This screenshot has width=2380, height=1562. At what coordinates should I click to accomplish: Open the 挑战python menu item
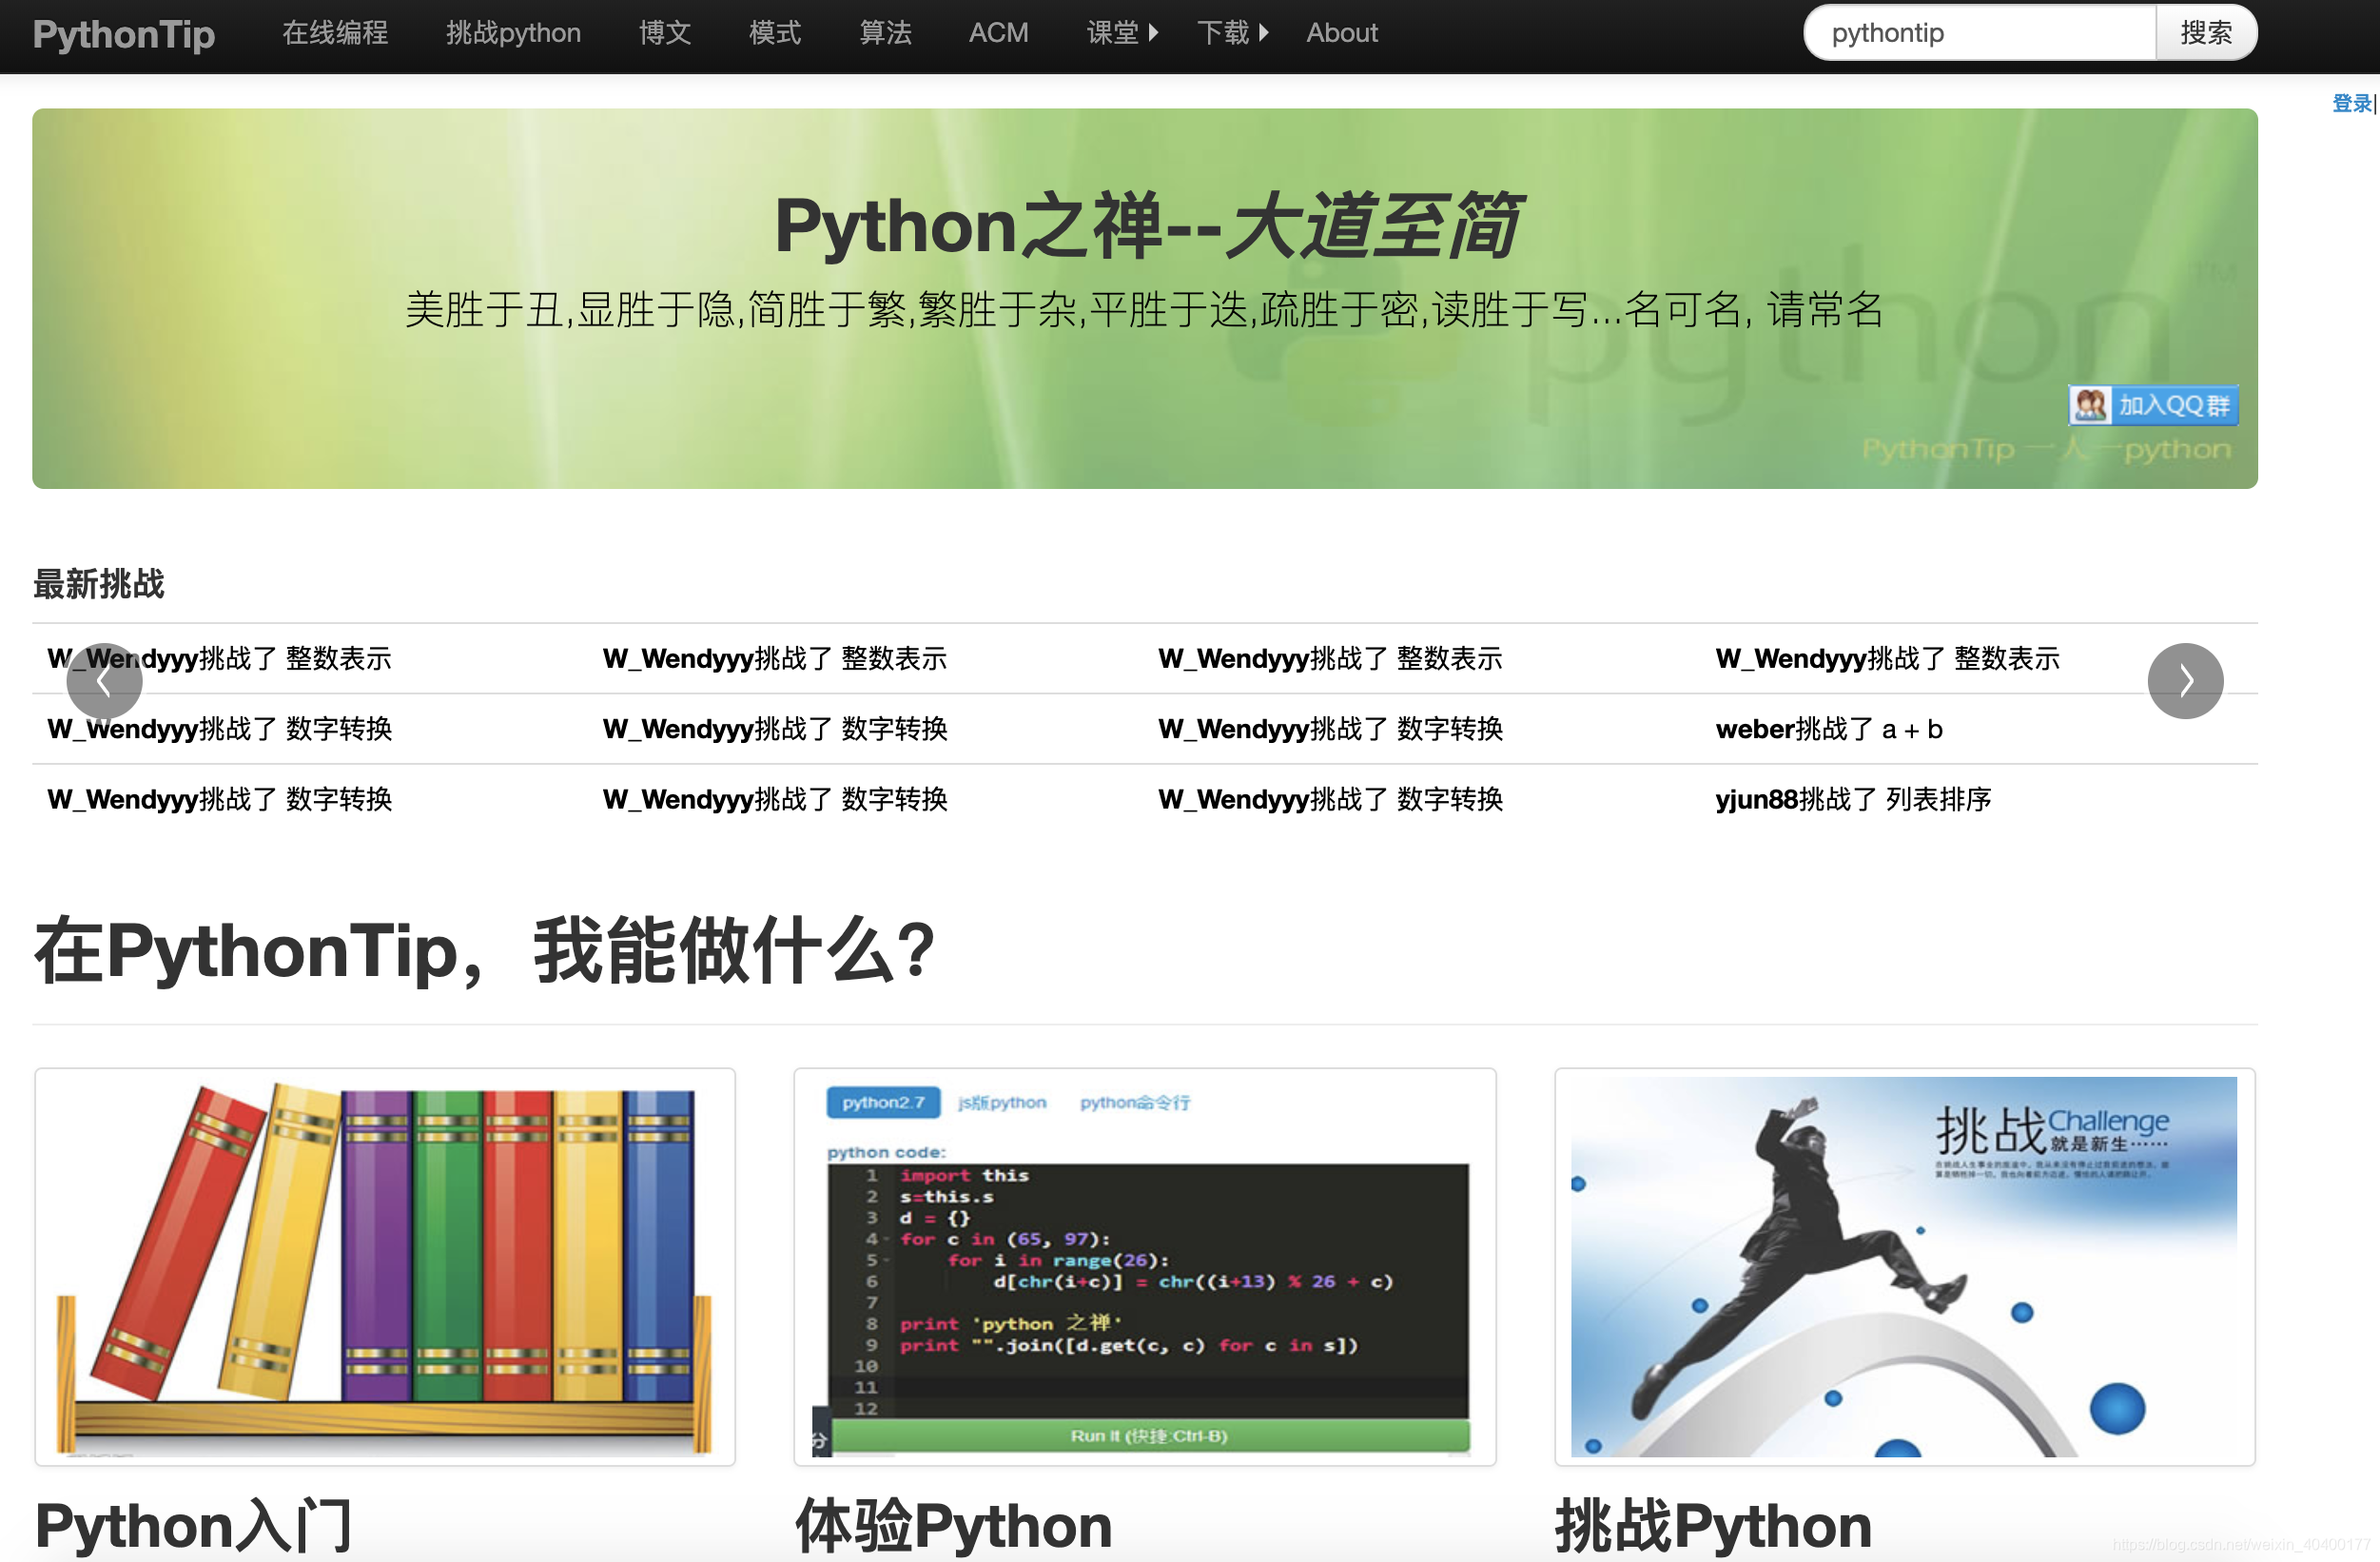[513, 33]
